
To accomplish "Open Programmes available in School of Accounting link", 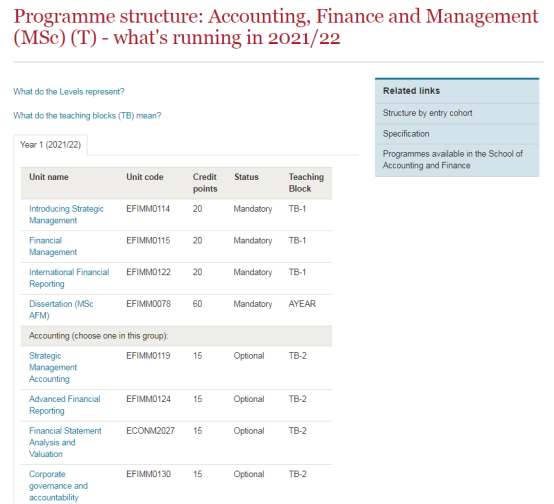I will [x=453, y=159].
